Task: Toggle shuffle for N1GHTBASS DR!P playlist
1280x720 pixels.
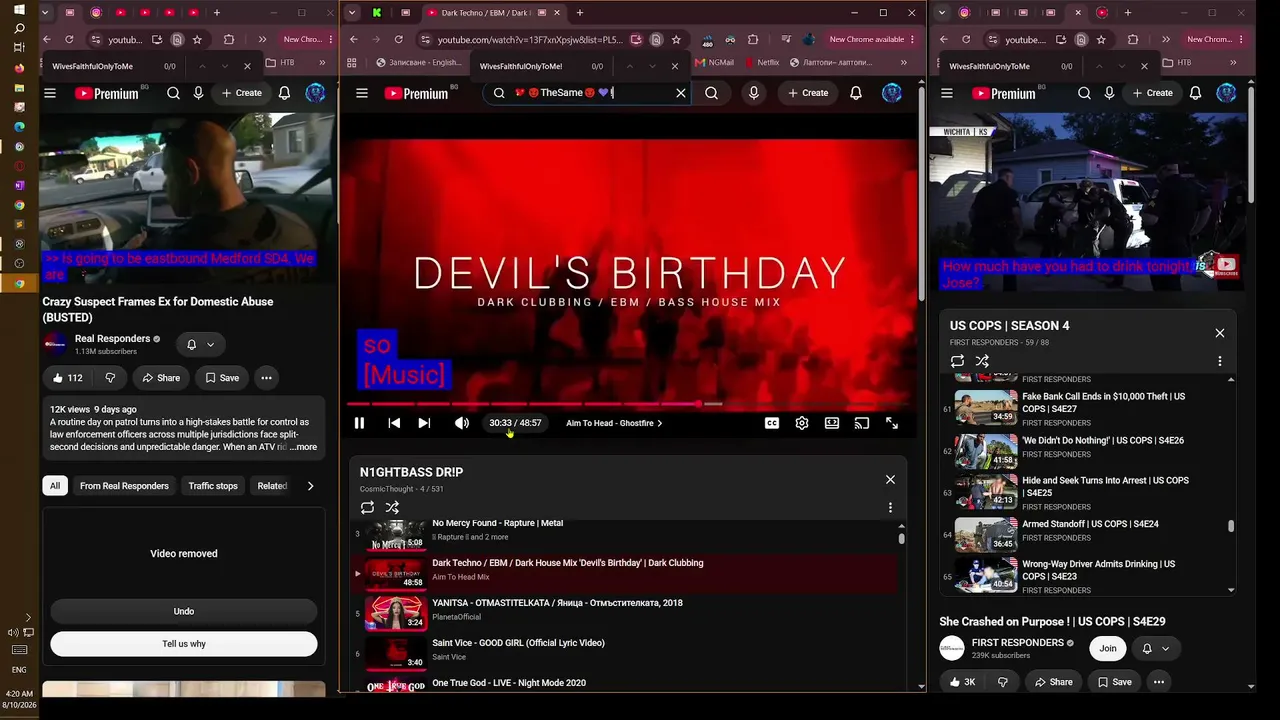Action: (392, 507)
